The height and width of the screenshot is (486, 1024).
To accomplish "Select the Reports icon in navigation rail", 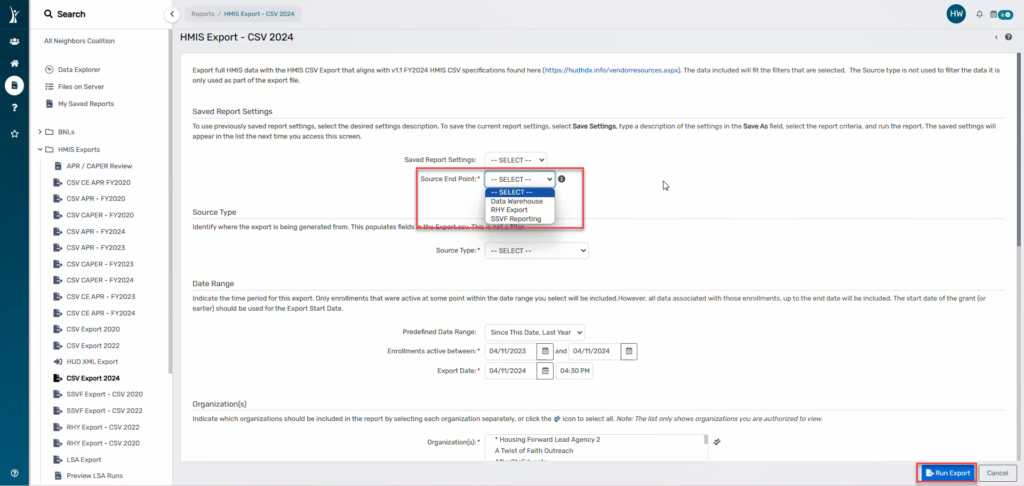I will (14, 86).
